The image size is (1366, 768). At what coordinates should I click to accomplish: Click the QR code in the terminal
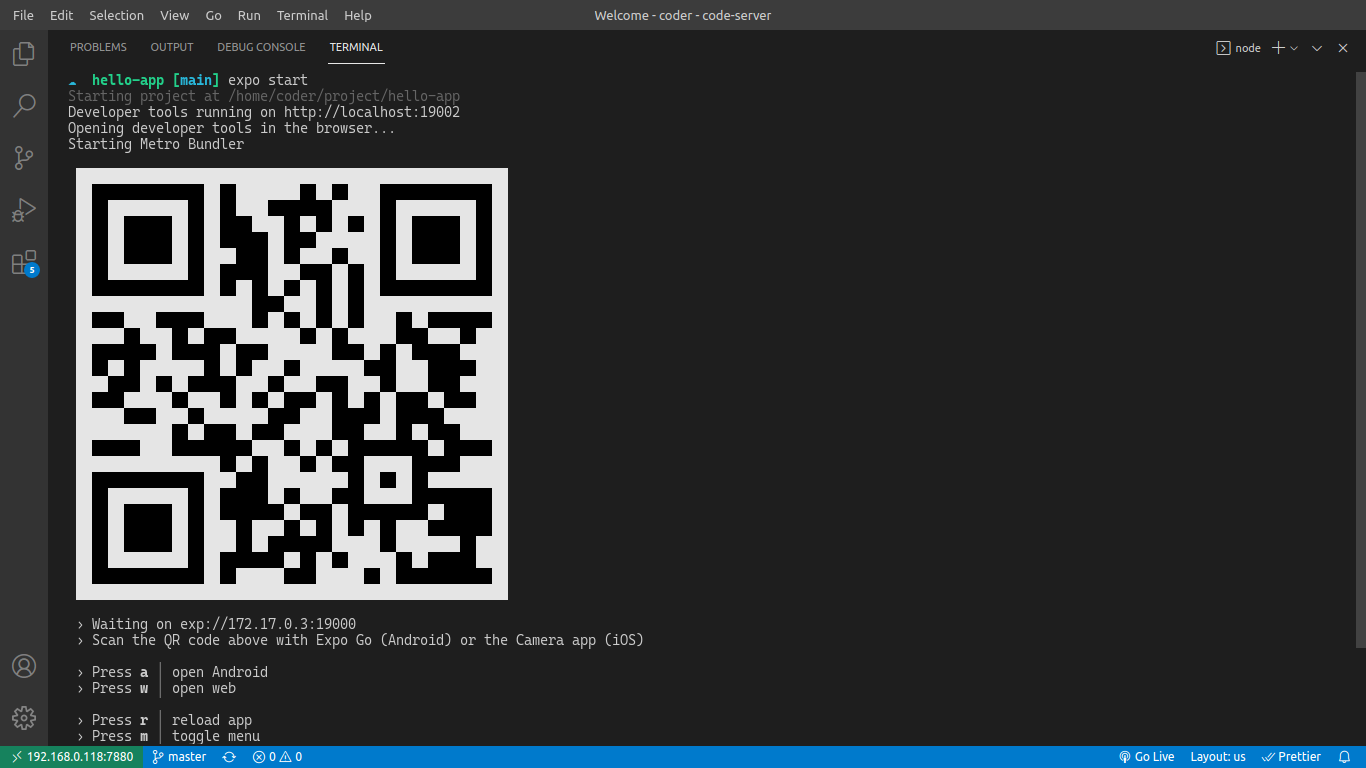292,384
